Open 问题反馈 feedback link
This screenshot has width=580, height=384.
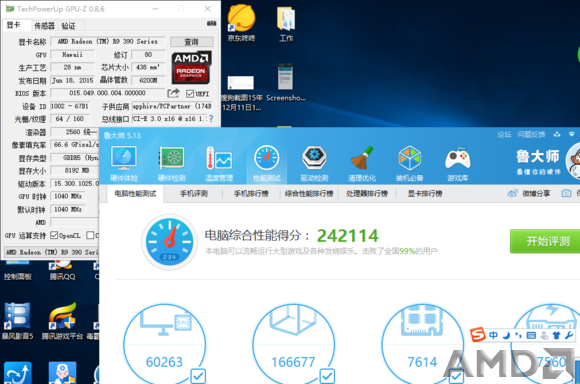531,135
